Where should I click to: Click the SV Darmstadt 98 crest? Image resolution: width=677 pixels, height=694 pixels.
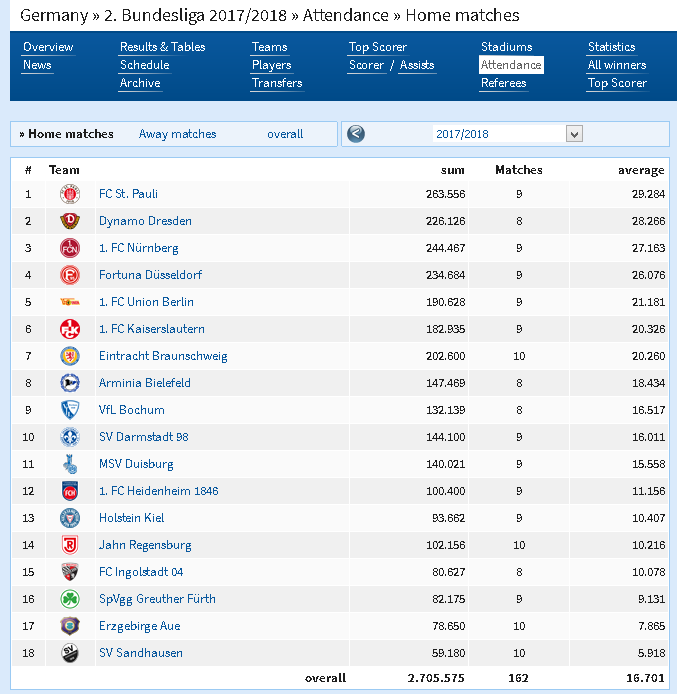[x=70, y=437]
